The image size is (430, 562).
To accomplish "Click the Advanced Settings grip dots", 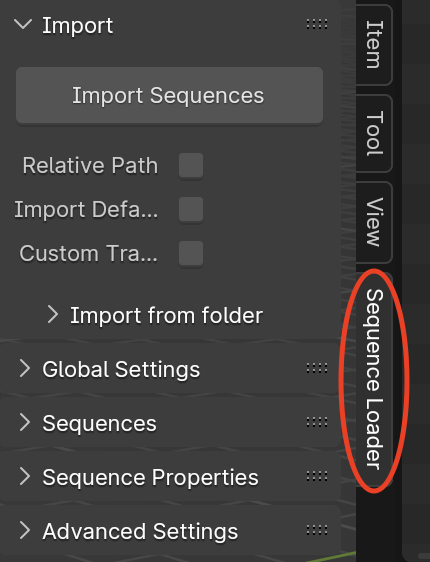I will coord(317,530).
